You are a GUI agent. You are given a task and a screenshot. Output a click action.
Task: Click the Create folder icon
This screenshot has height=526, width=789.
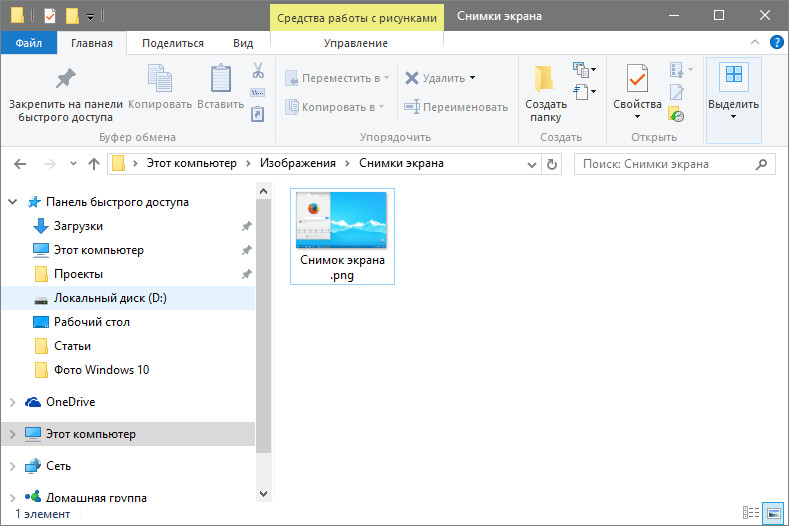point(545,80)
